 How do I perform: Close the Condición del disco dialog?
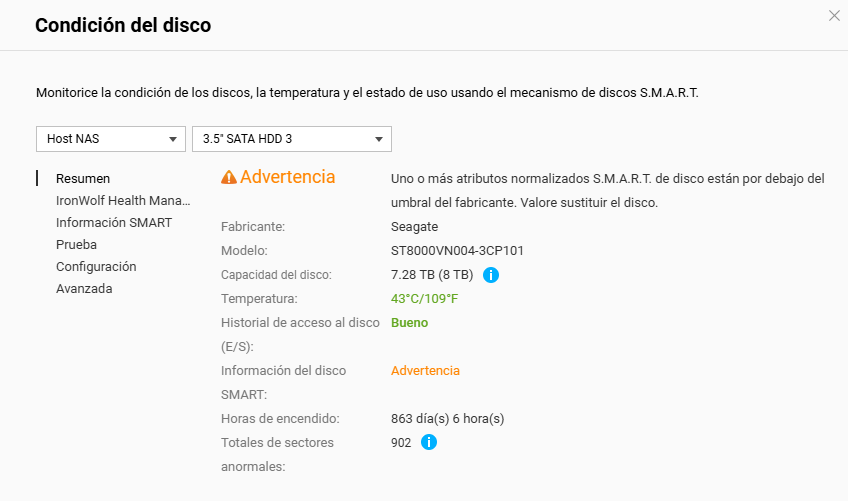pyautogui.click(x=834, y=16)
